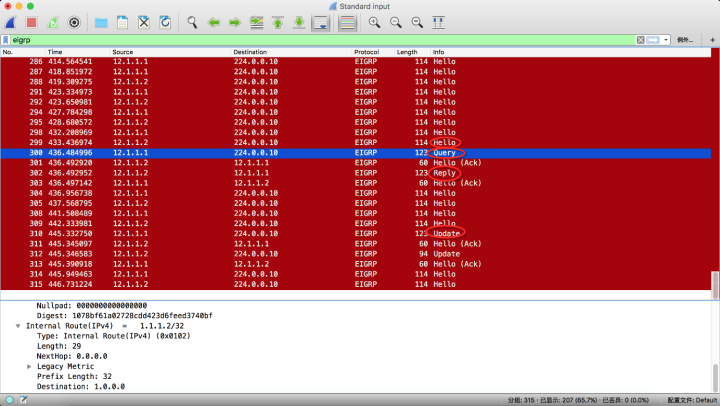
Task: Sort by the Length column header
Action: [413, 52]
